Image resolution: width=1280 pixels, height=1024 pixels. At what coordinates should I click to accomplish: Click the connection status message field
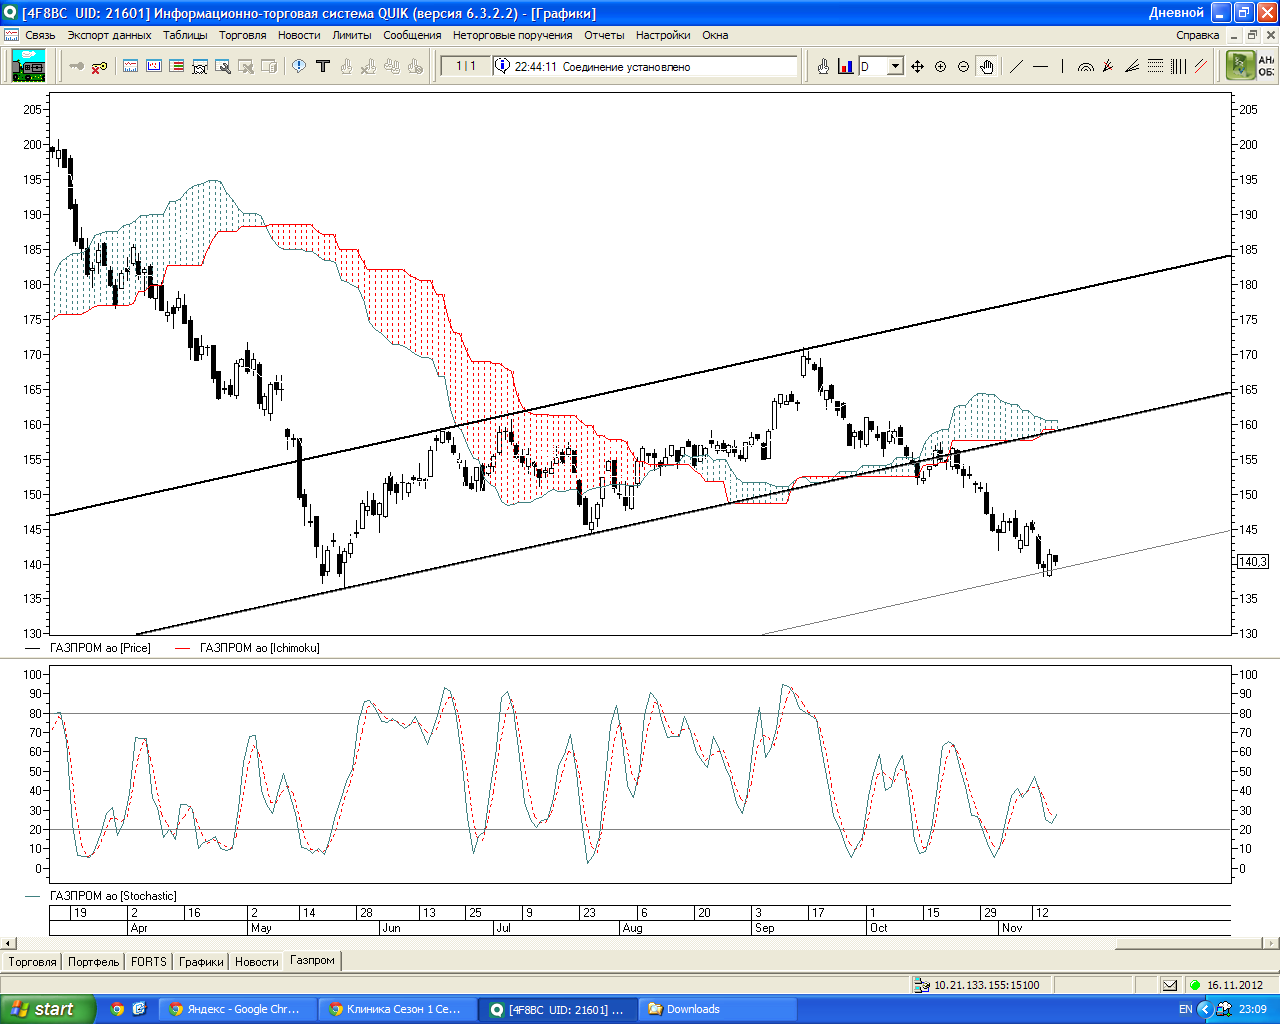[645, 67]
